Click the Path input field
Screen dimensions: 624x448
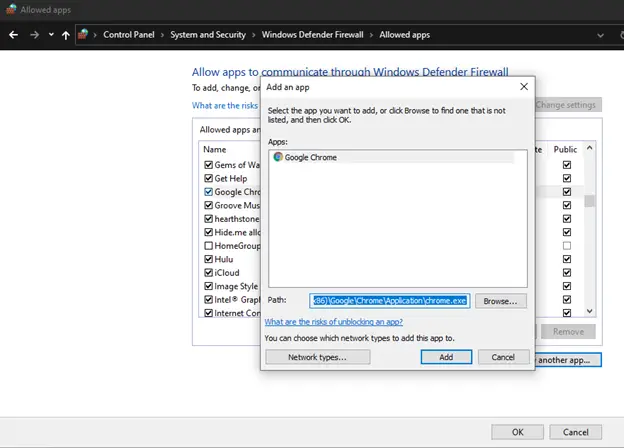point(390,301)
